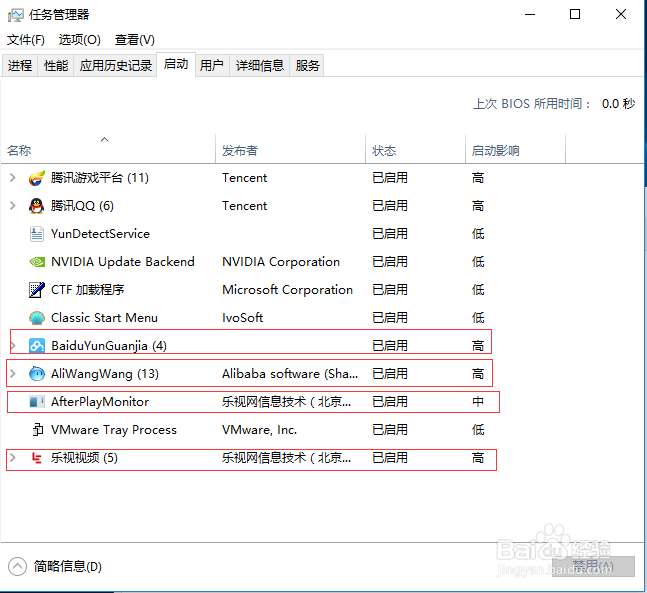Switch to the 详细信息 tab

coord(260,65)
